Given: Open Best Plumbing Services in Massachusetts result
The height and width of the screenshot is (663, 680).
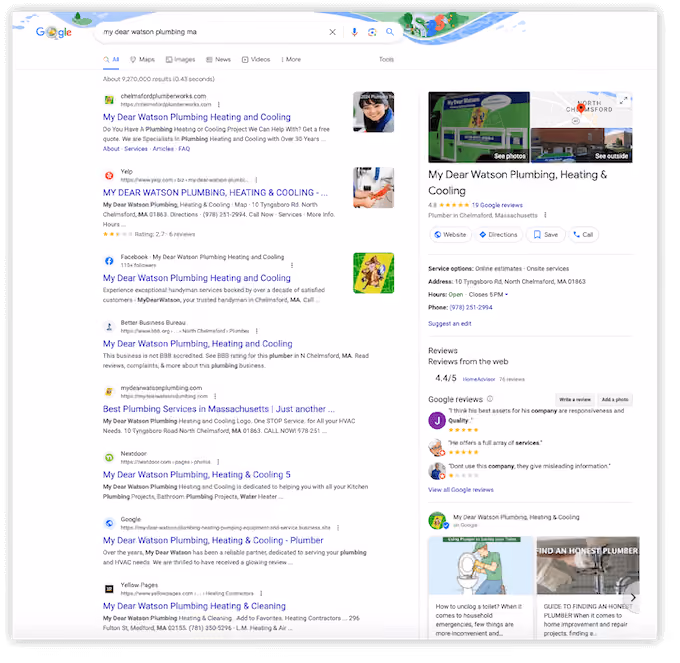Looking at the screenshot, I should point(219,409).
